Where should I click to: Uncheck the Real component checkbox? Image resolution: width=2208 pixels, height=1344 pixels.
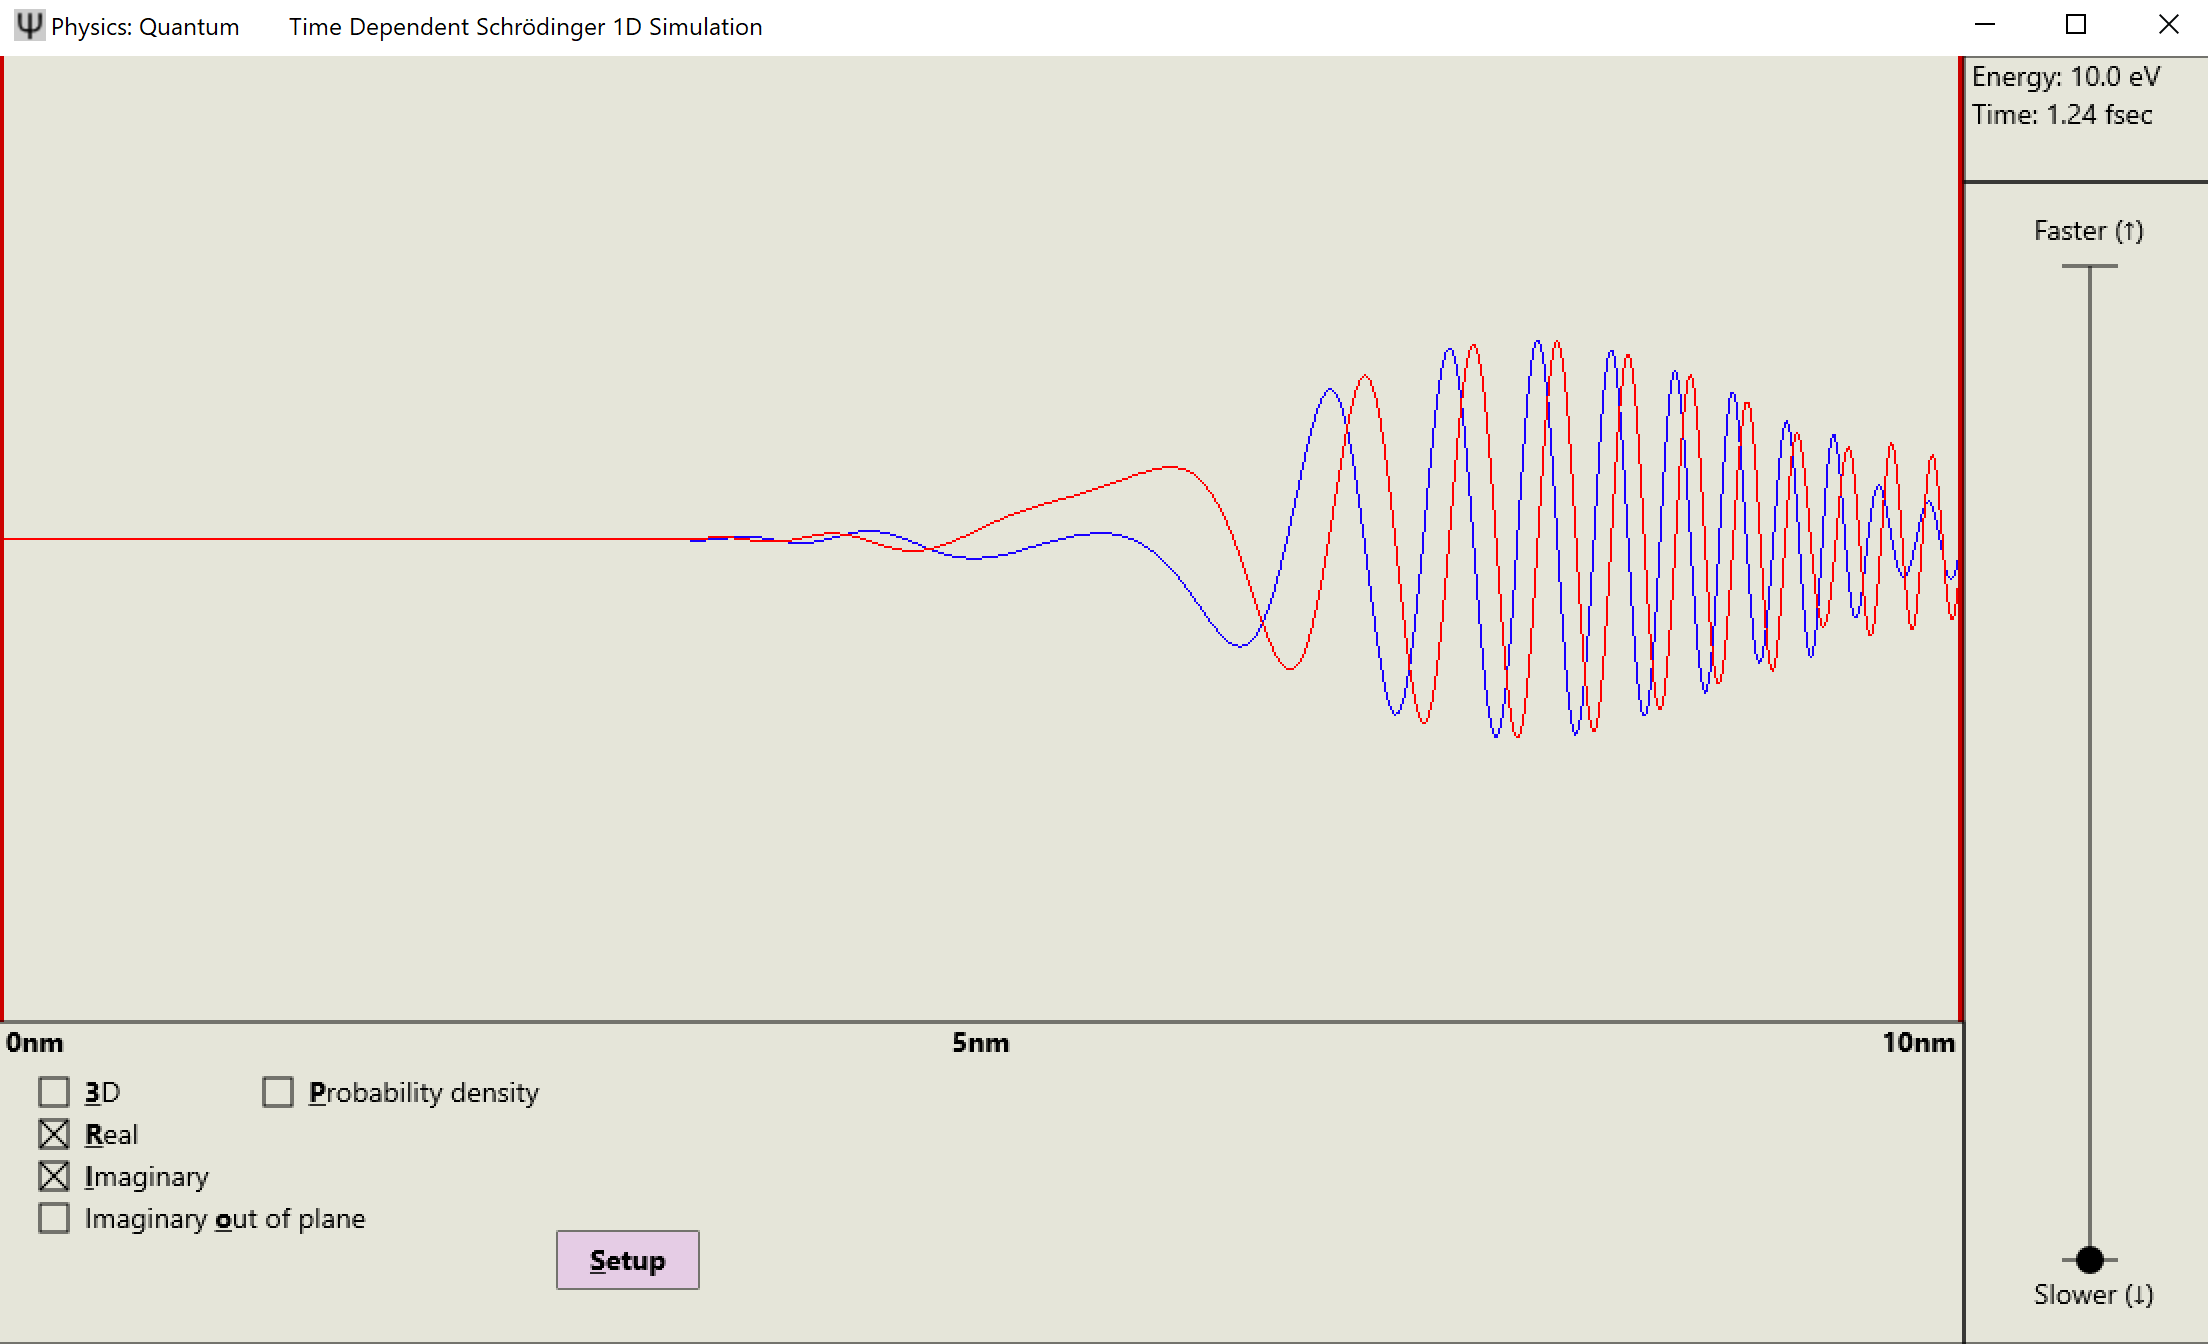pos(54,1134)
